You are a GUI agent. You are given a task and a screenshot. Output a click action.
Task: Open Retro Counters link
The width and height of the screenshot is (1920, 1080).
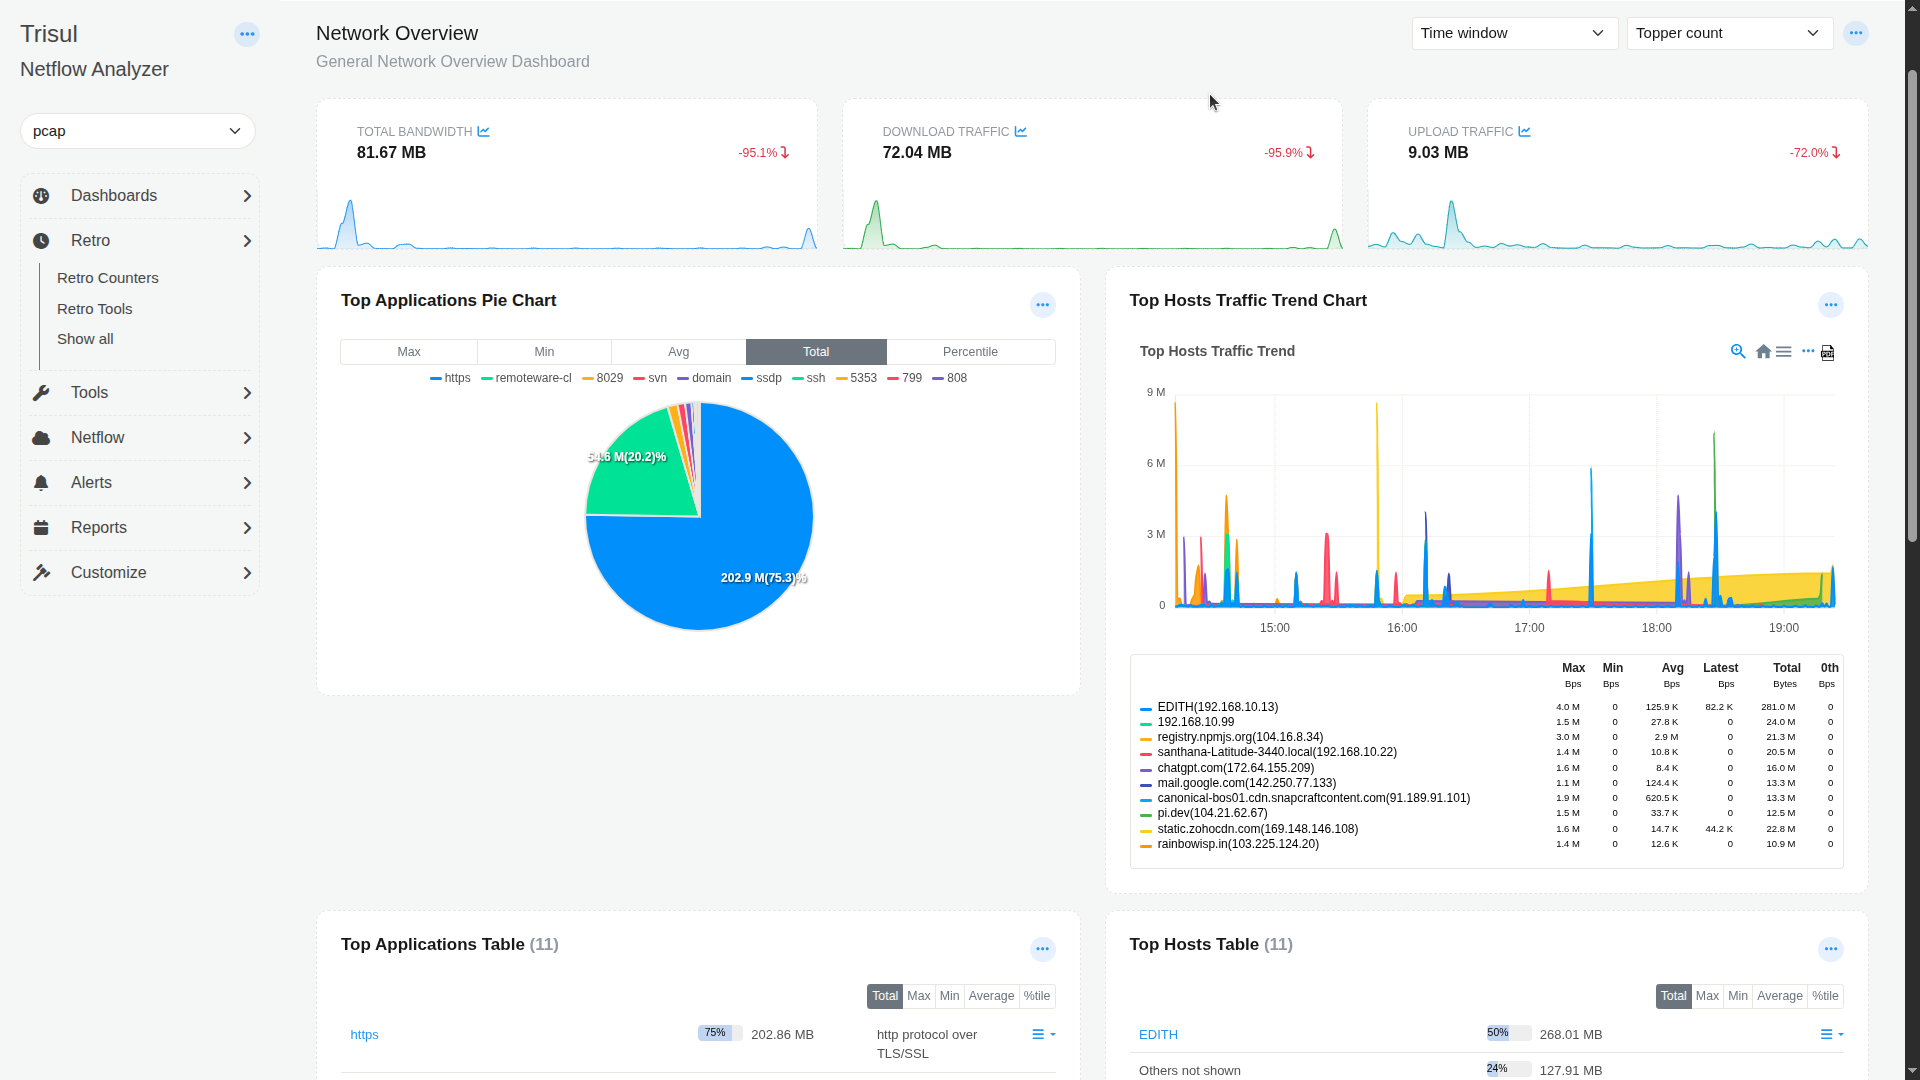click(x=108, y=279)
